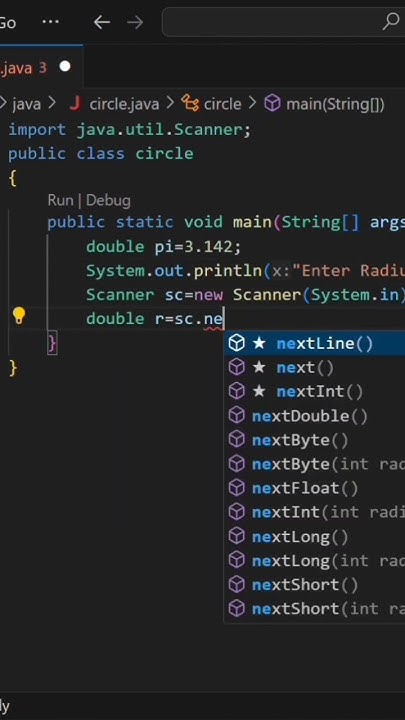
Task: Click the method cube icon in breadcrumb
Action: pos(272,104)
